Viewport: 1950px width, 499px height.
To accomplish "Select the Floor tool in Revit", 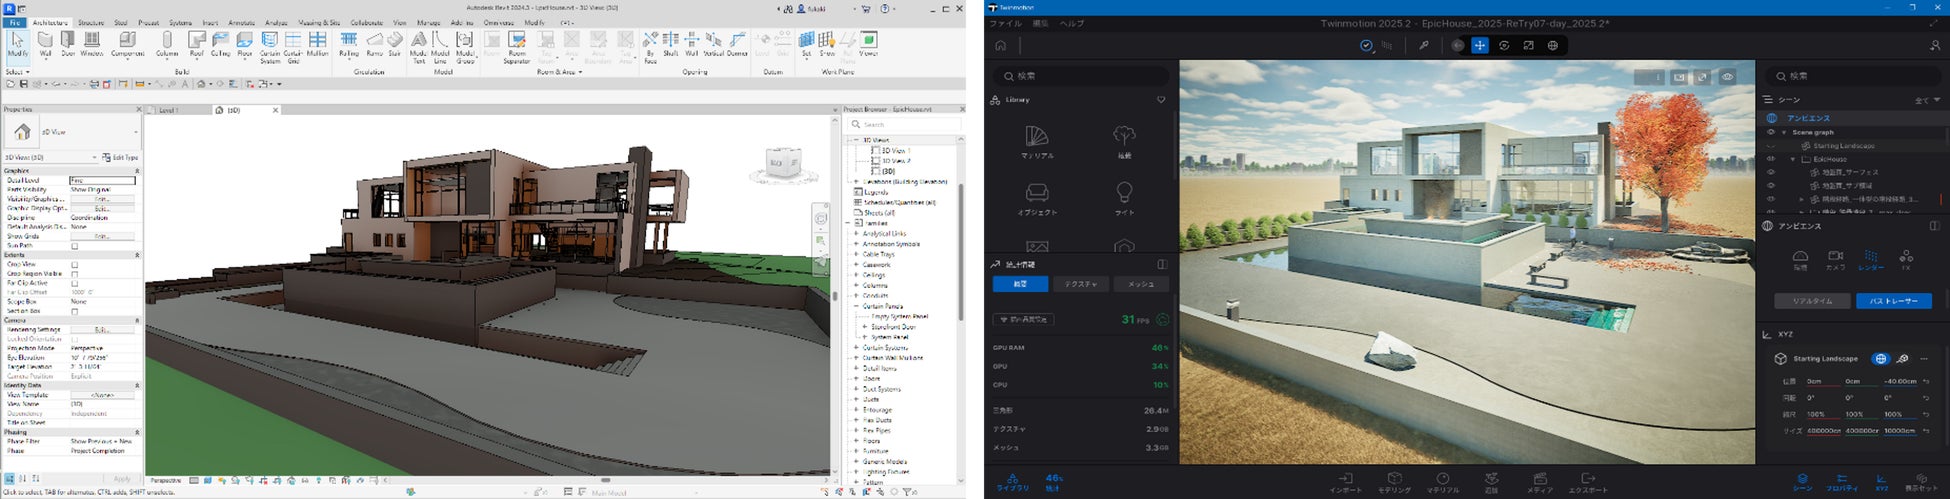I will click(244, 44).
